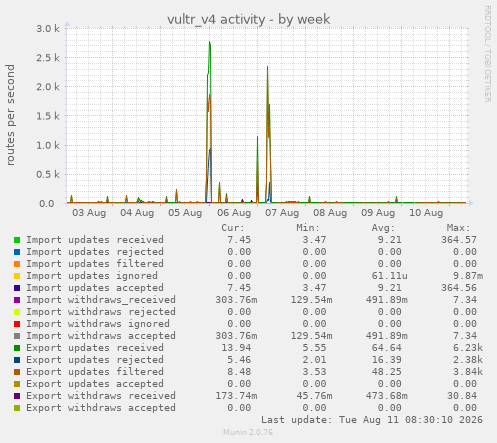The height and width of the screenshot is (443, 497).
Task: Click the Export withdraws received swatch
Action: [x=17, y=396]
